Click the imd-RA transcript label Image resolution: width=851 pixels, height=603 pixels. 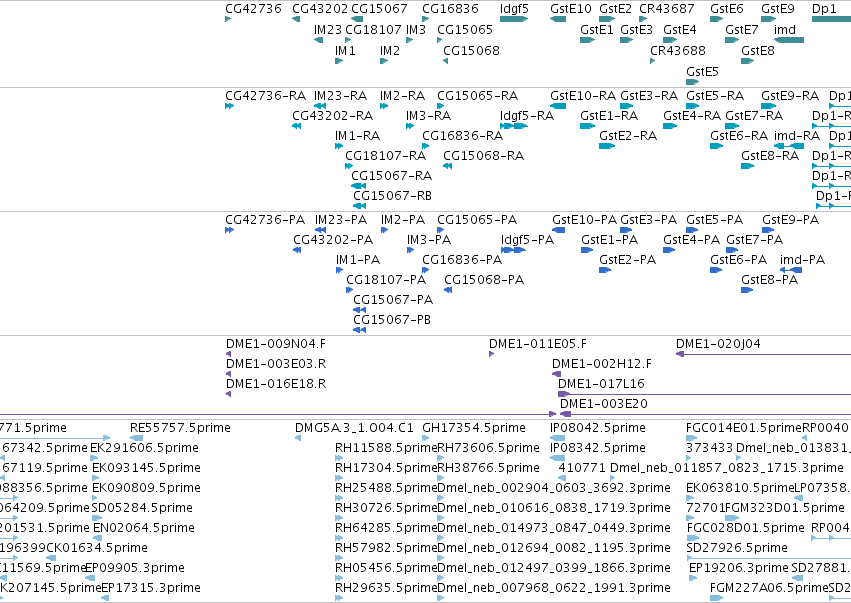click(x=797, y=136)
